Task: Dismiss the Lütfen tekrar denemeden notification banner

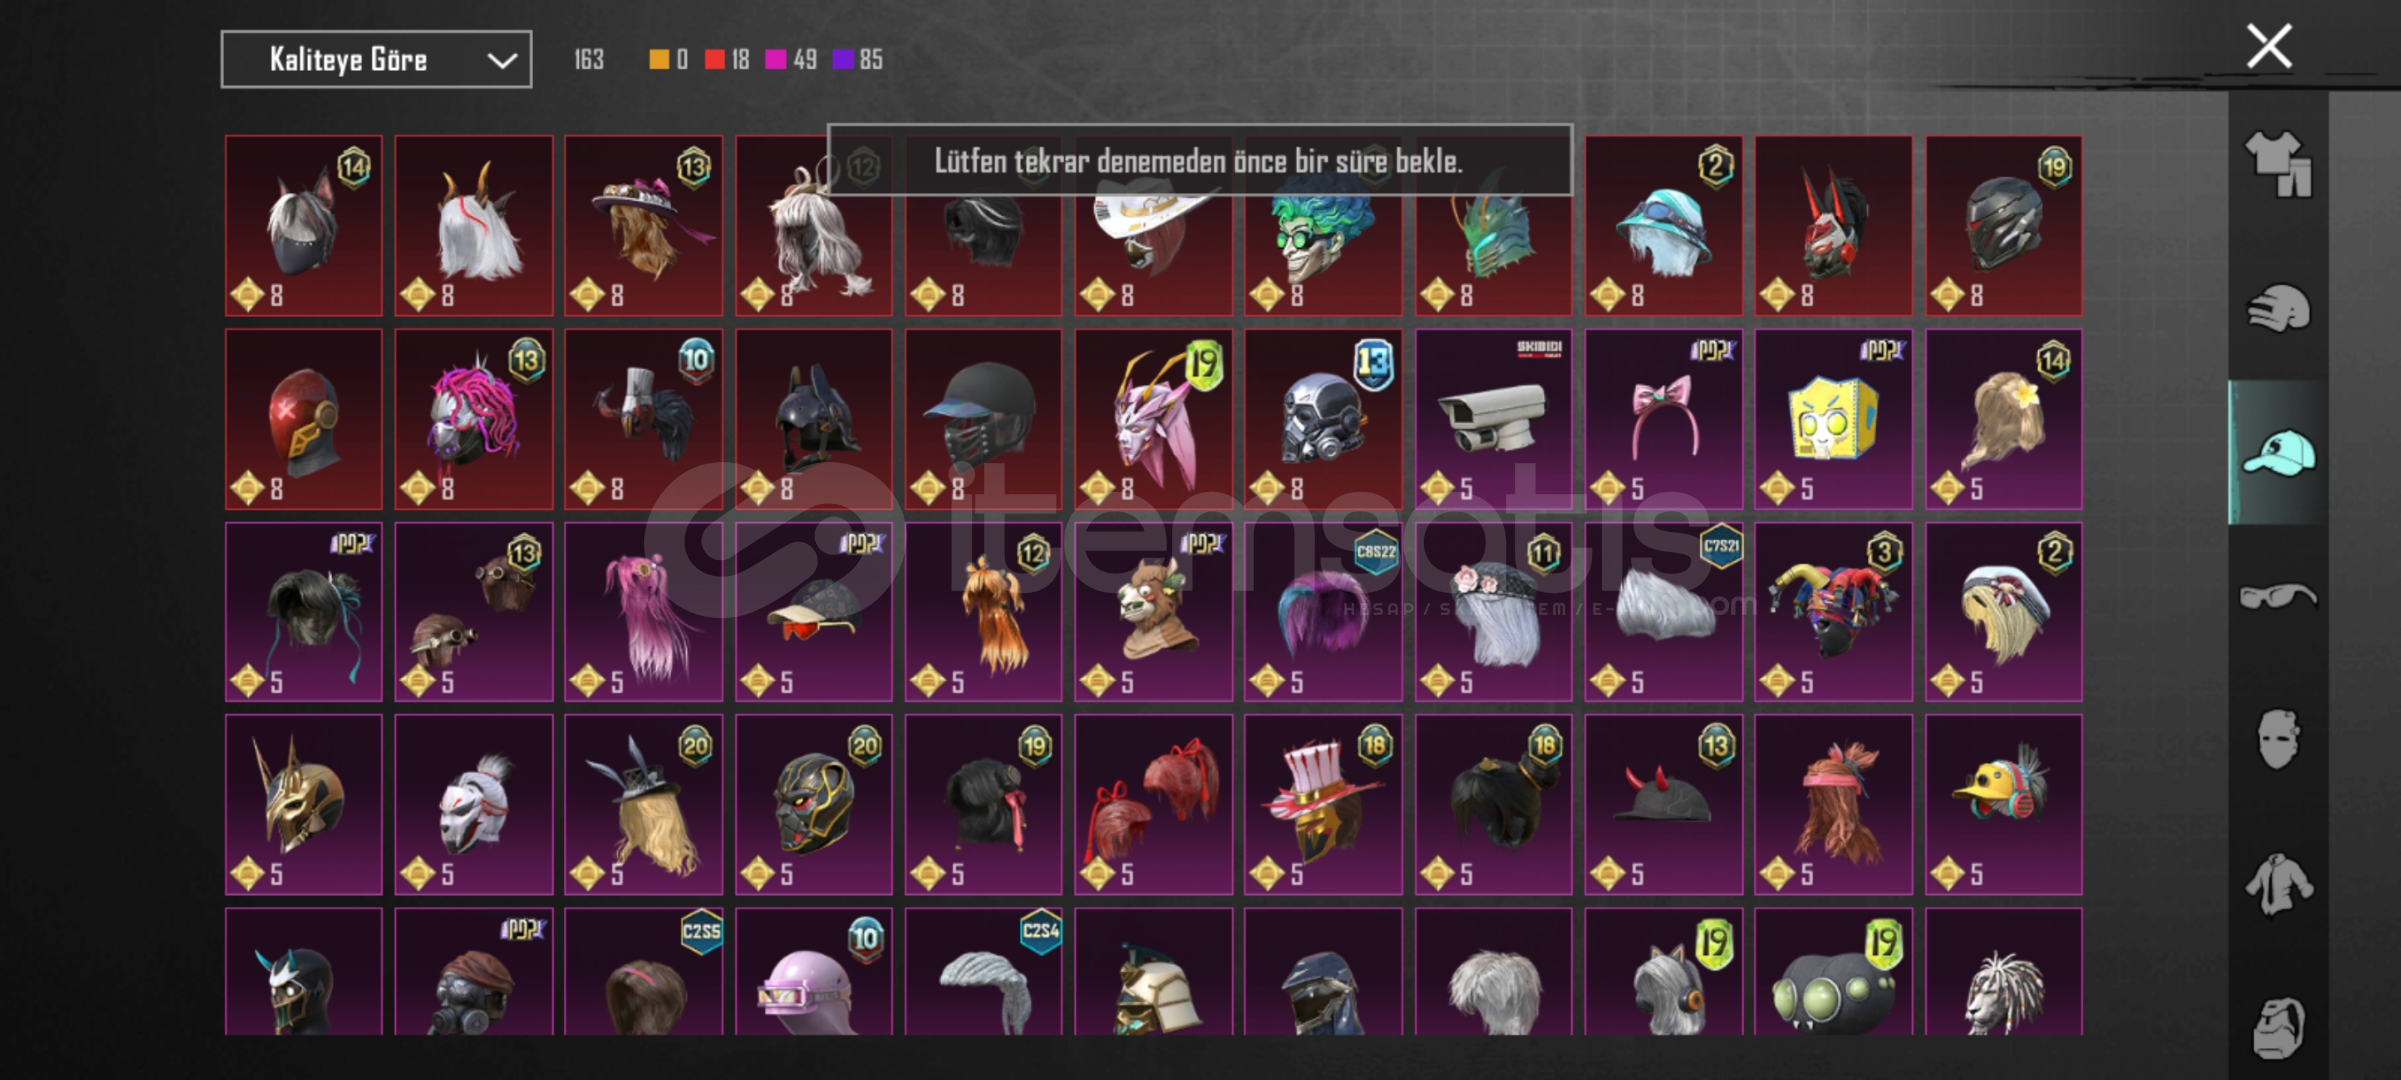Action: coord(1199,160)
